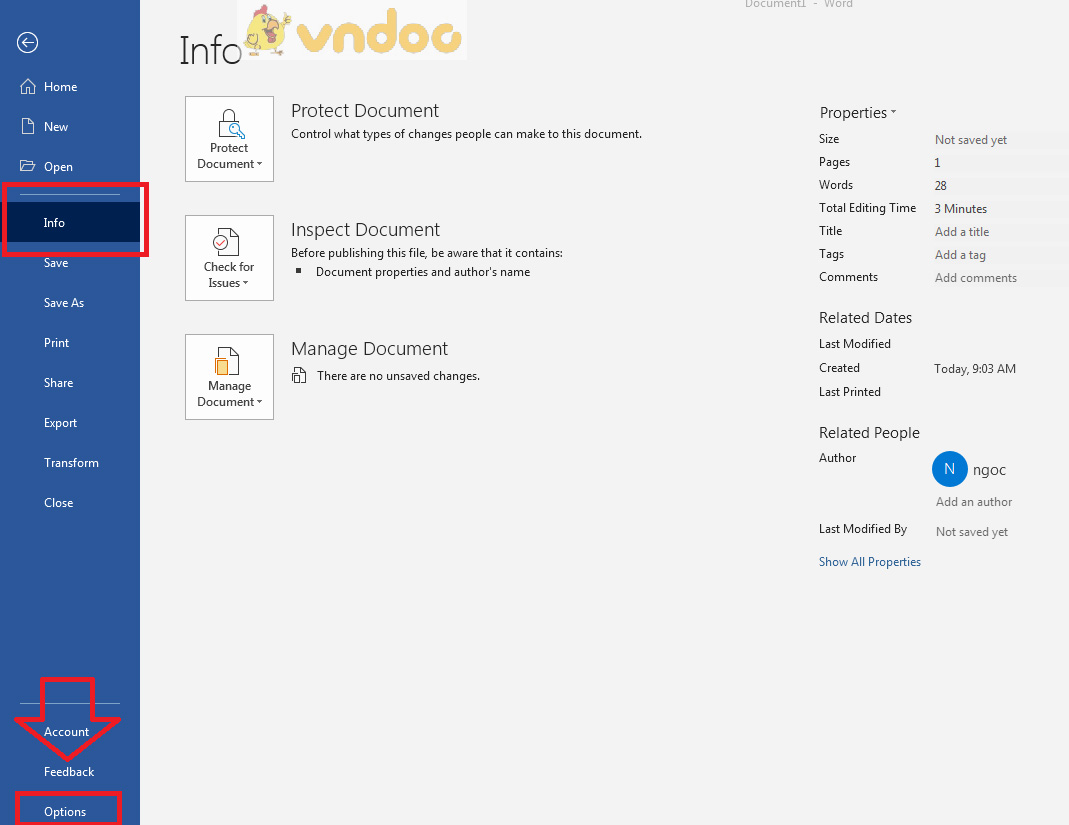Select Save As in the sidebar
Image resolution: width=1069 pixels, height=825 pixels.
tap(64, 303)
